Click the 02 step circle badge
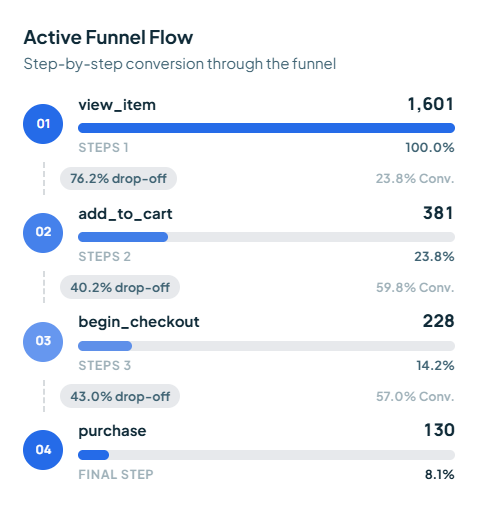This screenshot has height=509, width=480. [x=43, y=233]
